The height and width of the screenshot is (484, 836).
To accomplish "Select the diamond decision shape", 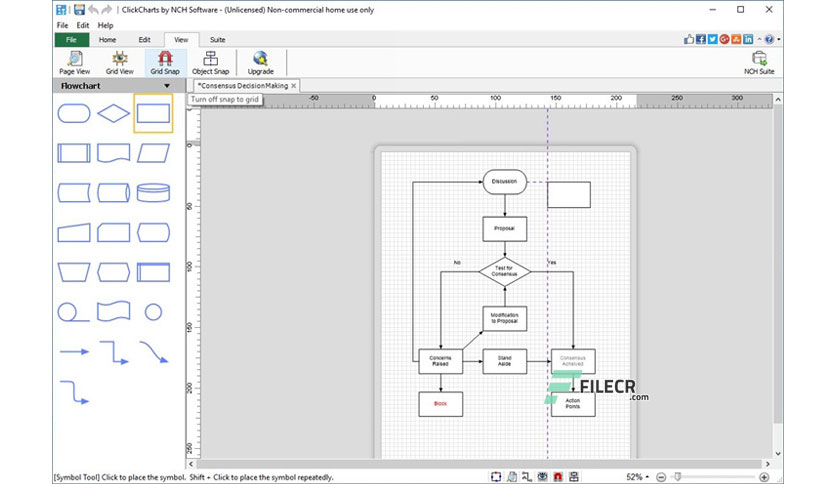I will (x=114, y=114).
